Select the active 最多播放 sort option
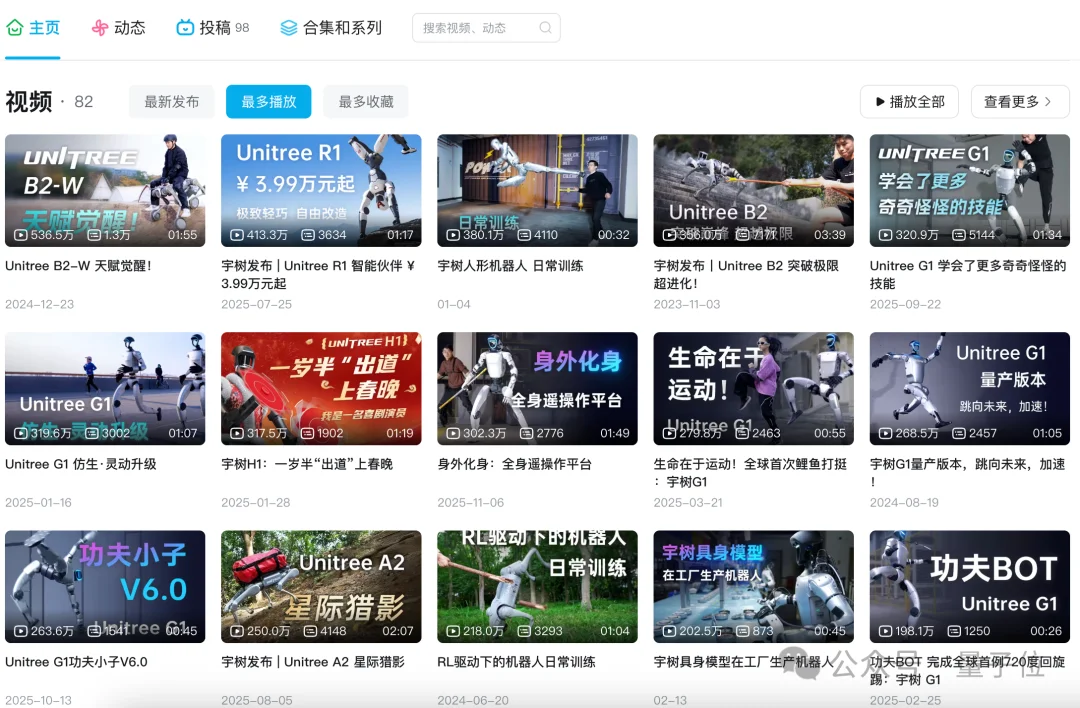 click(x=268, y=101)
